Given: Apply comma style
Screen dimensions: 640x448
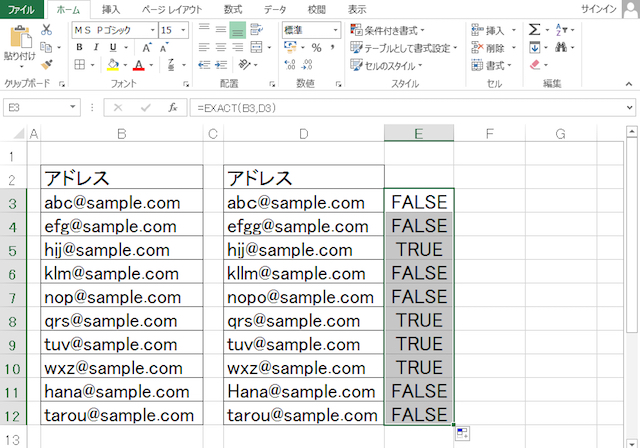Looking at the screenshot, I should pos(333,48).
